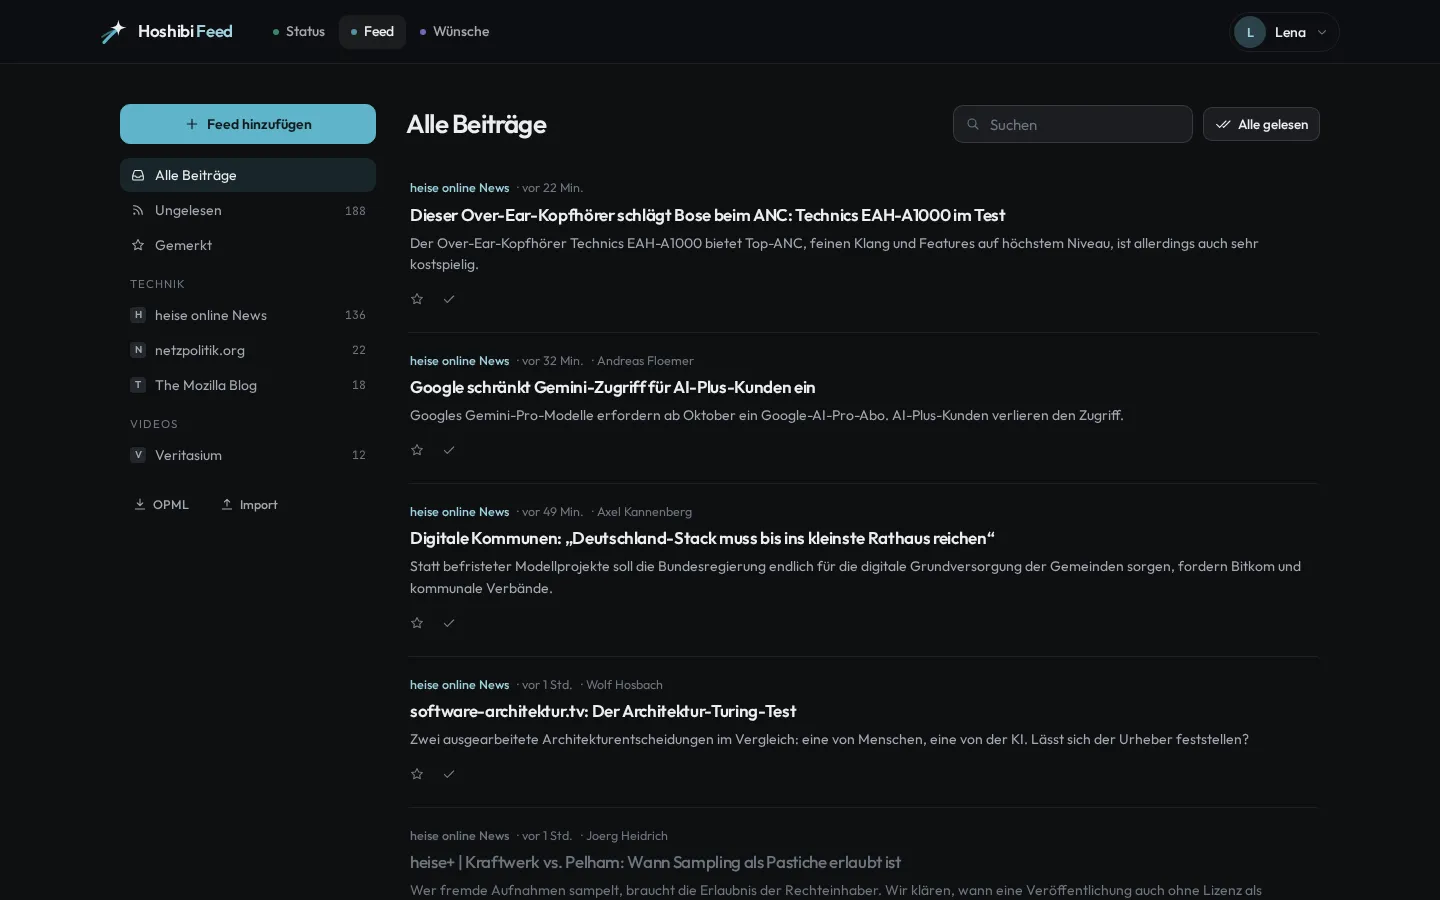Open the Kraftwerk vs. Pelham headline

pos(655,862)
